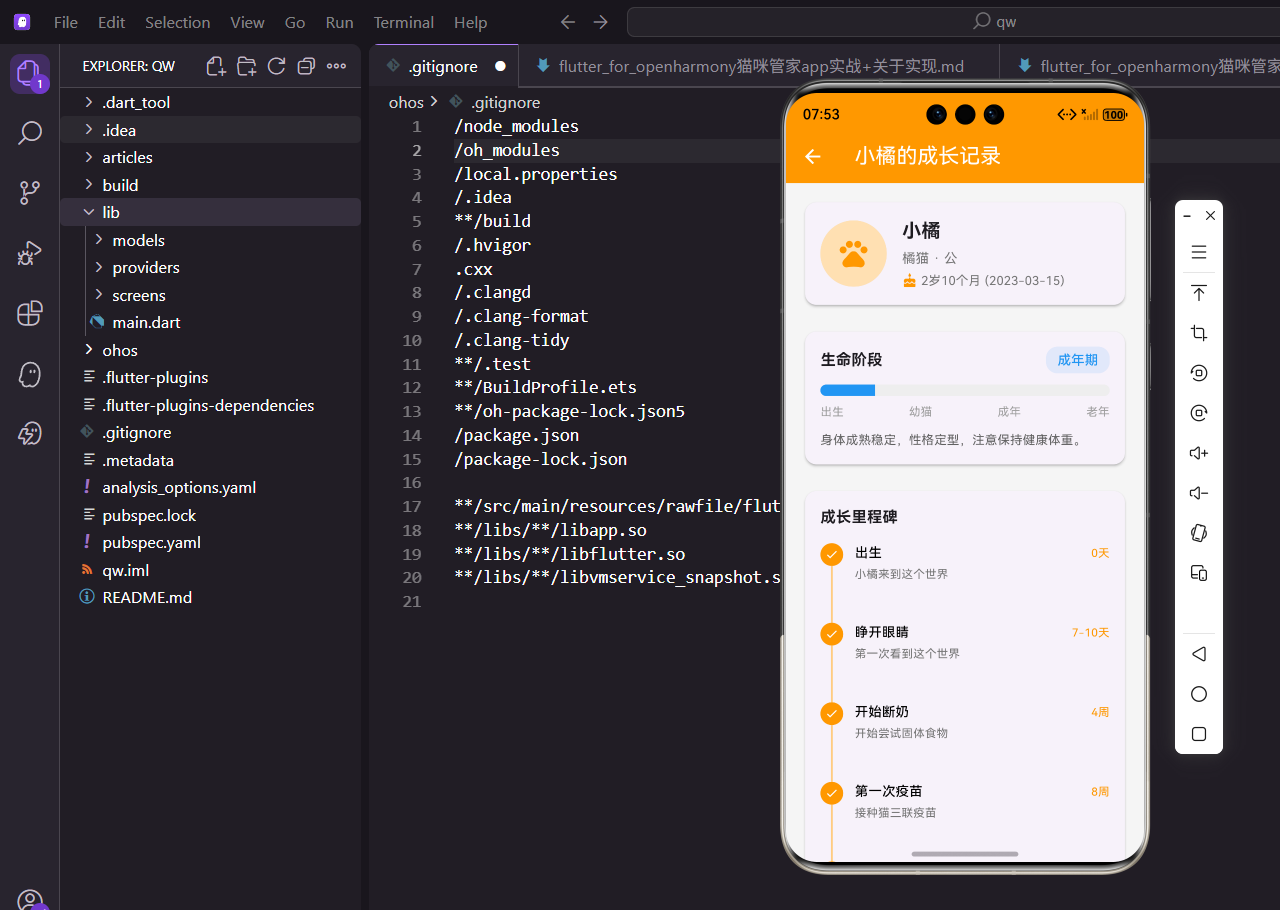Click the Accounts icon at sidebar bottom
This screenshot has height=910, width=1280.
pos(29,900)
